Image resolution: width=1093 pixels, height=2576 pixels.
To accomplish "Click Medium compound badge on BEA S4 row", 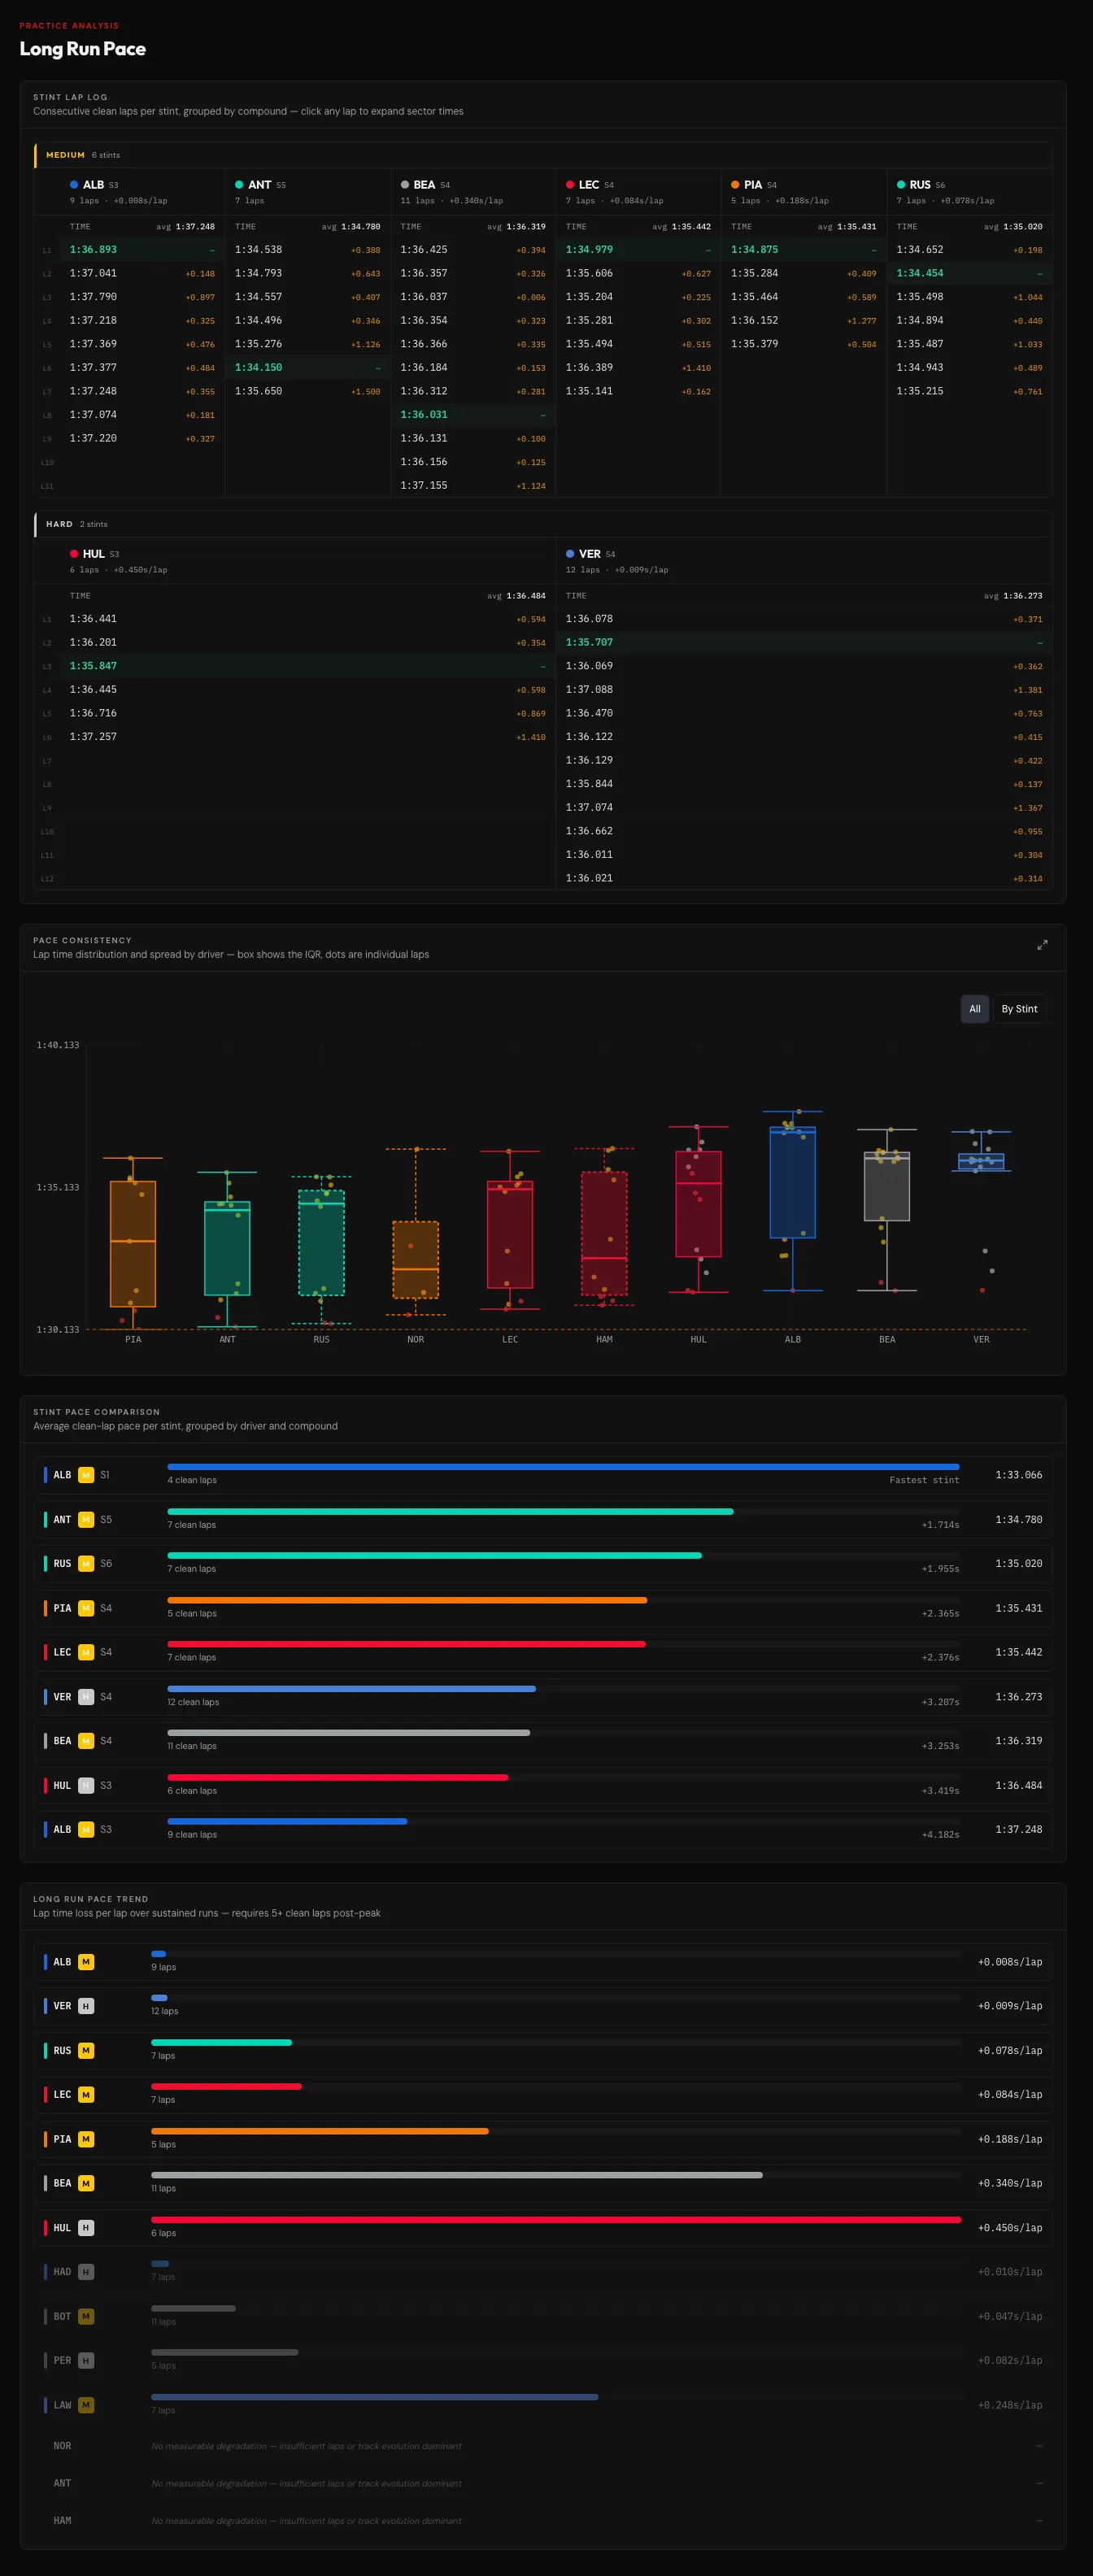I will pos(86,1741).
